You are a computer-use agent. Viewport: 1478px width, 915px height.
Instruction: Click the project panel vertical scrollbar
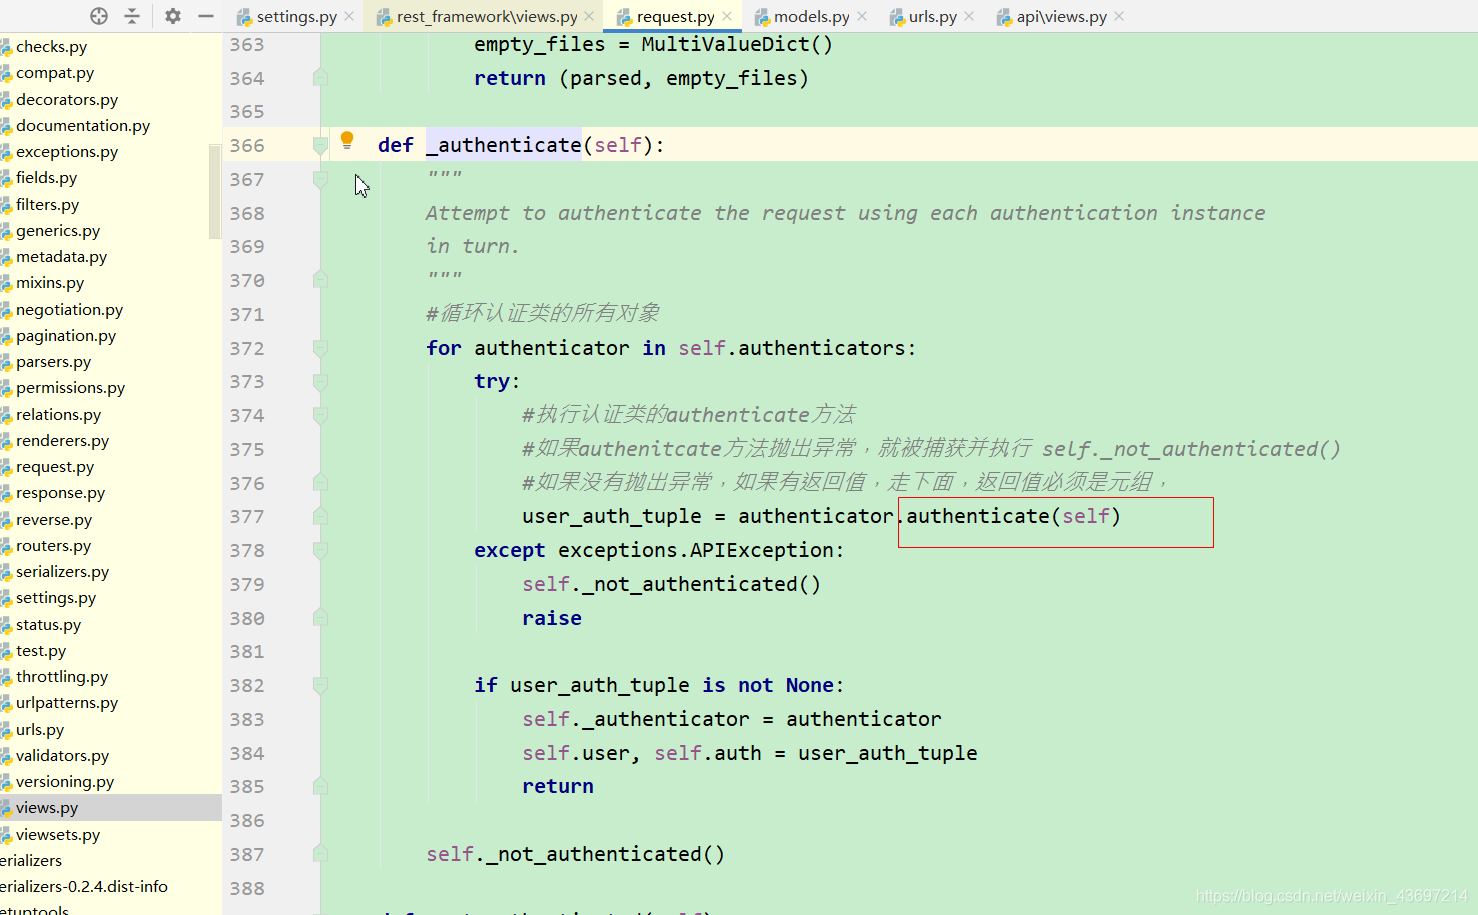click(x=214, y=192)
